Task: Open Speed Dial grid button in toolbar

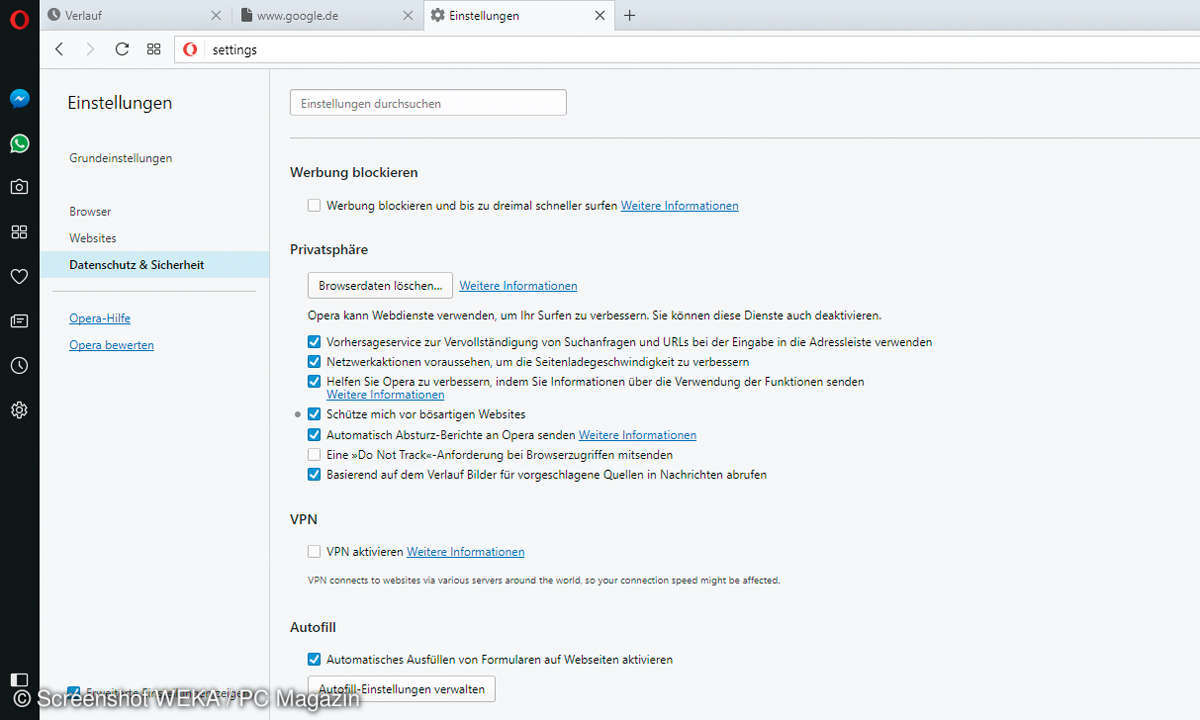Action: [x=153, y=49]
